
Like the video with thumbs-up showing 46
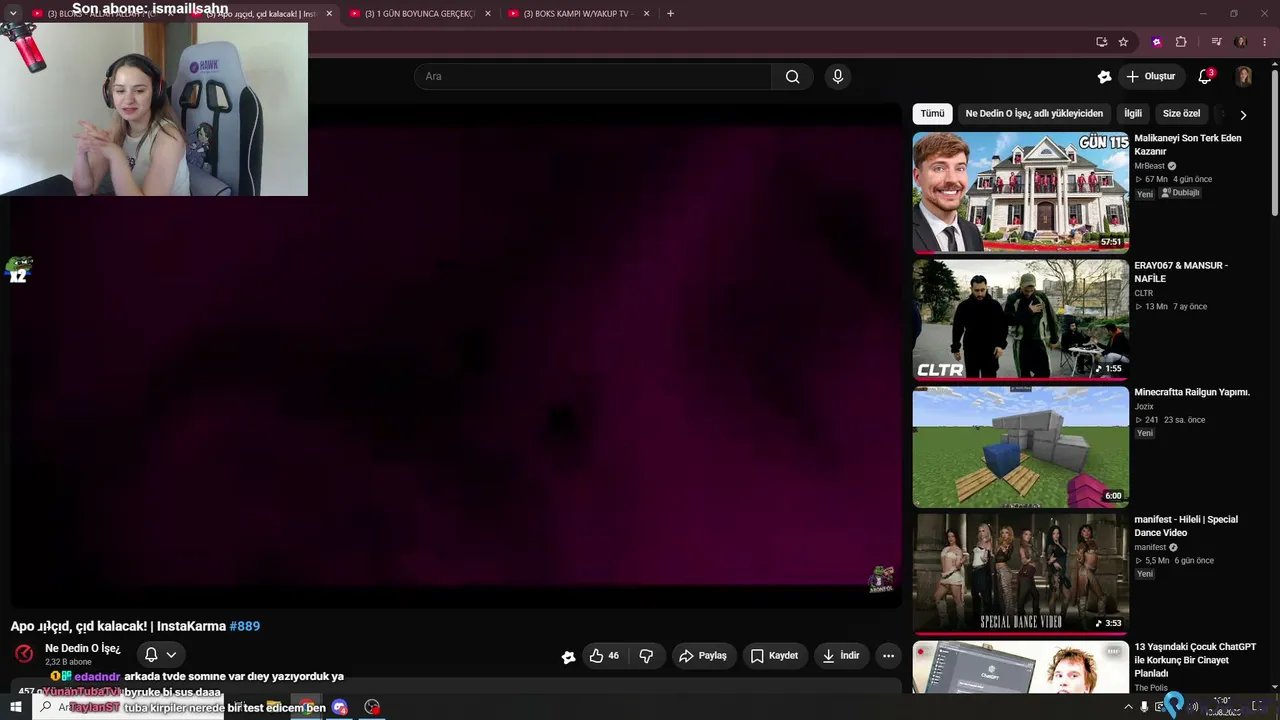[604, 656]
